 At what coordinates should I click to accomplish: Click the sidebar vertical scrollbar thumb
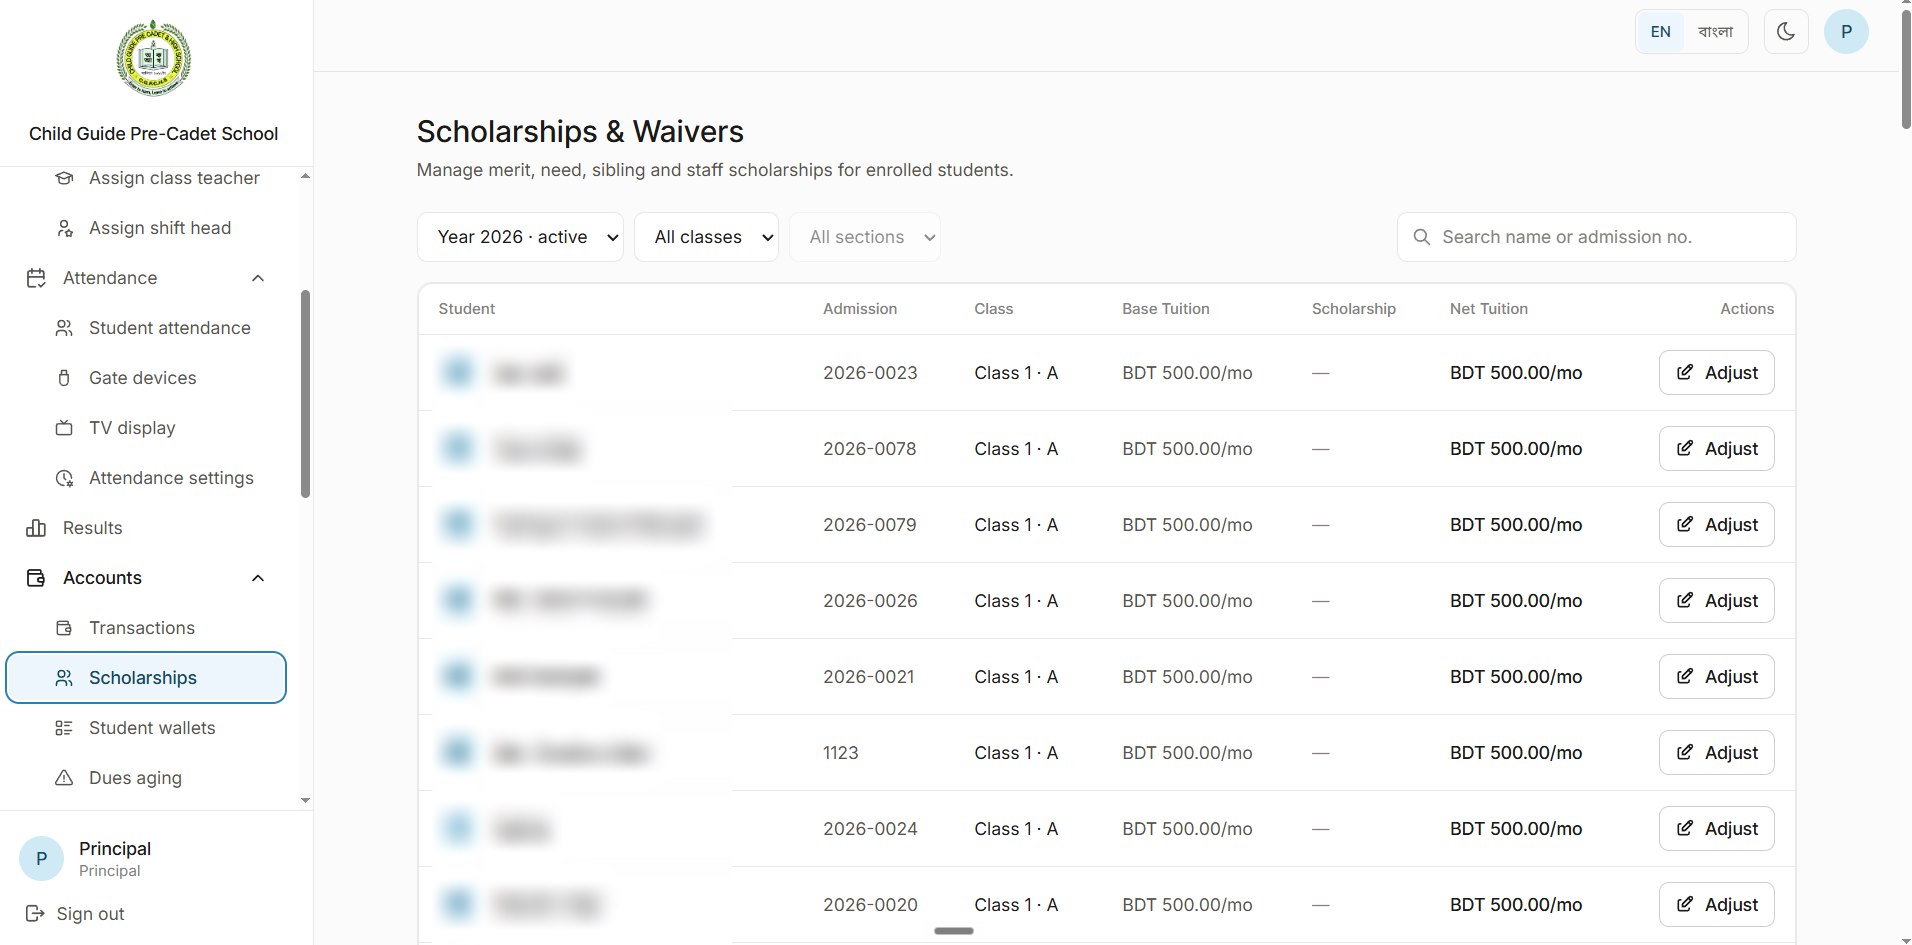[x=305, y=393]
